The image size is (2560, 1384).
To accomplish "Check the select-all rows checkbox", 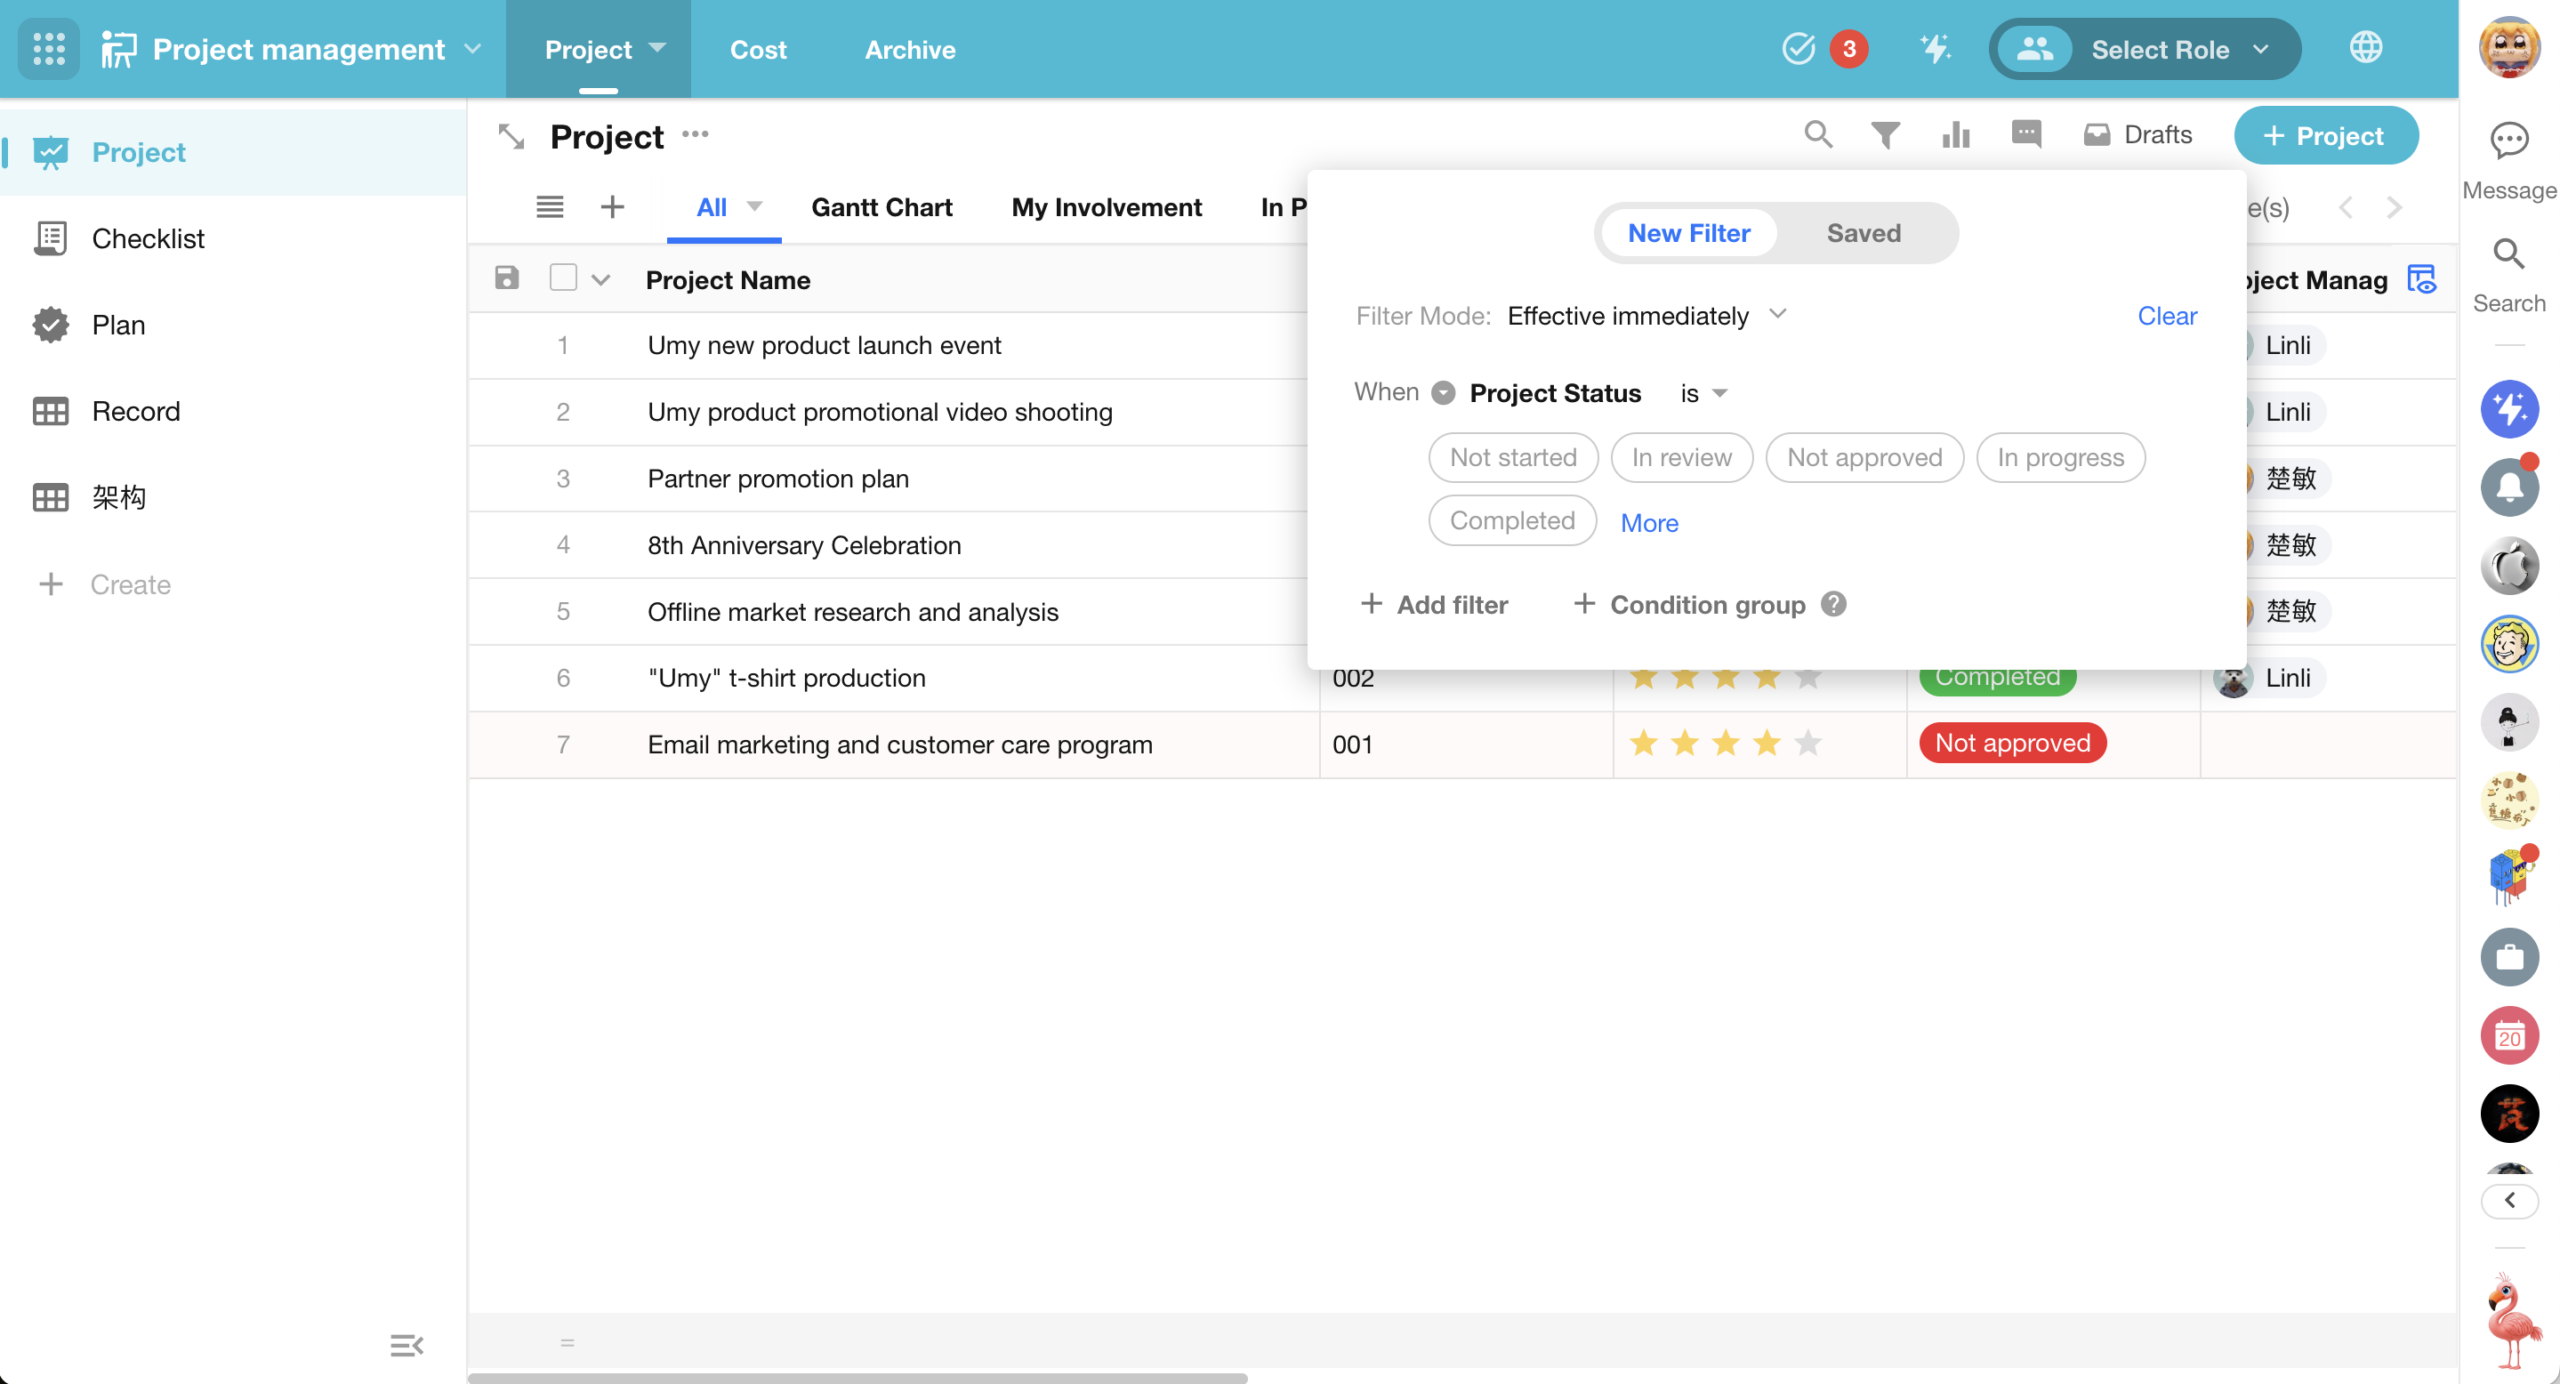I will tap(563, 278).
